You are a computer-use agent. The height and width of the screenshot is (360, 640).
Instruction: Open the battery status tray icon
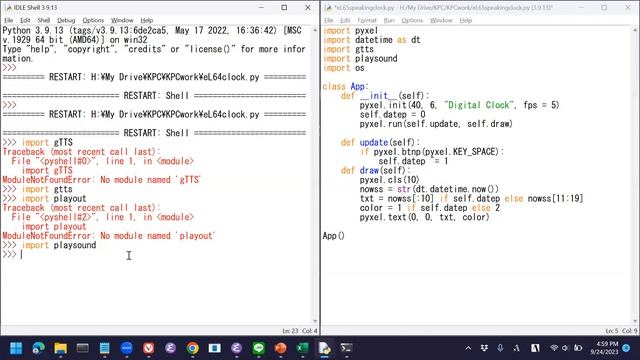578,348
